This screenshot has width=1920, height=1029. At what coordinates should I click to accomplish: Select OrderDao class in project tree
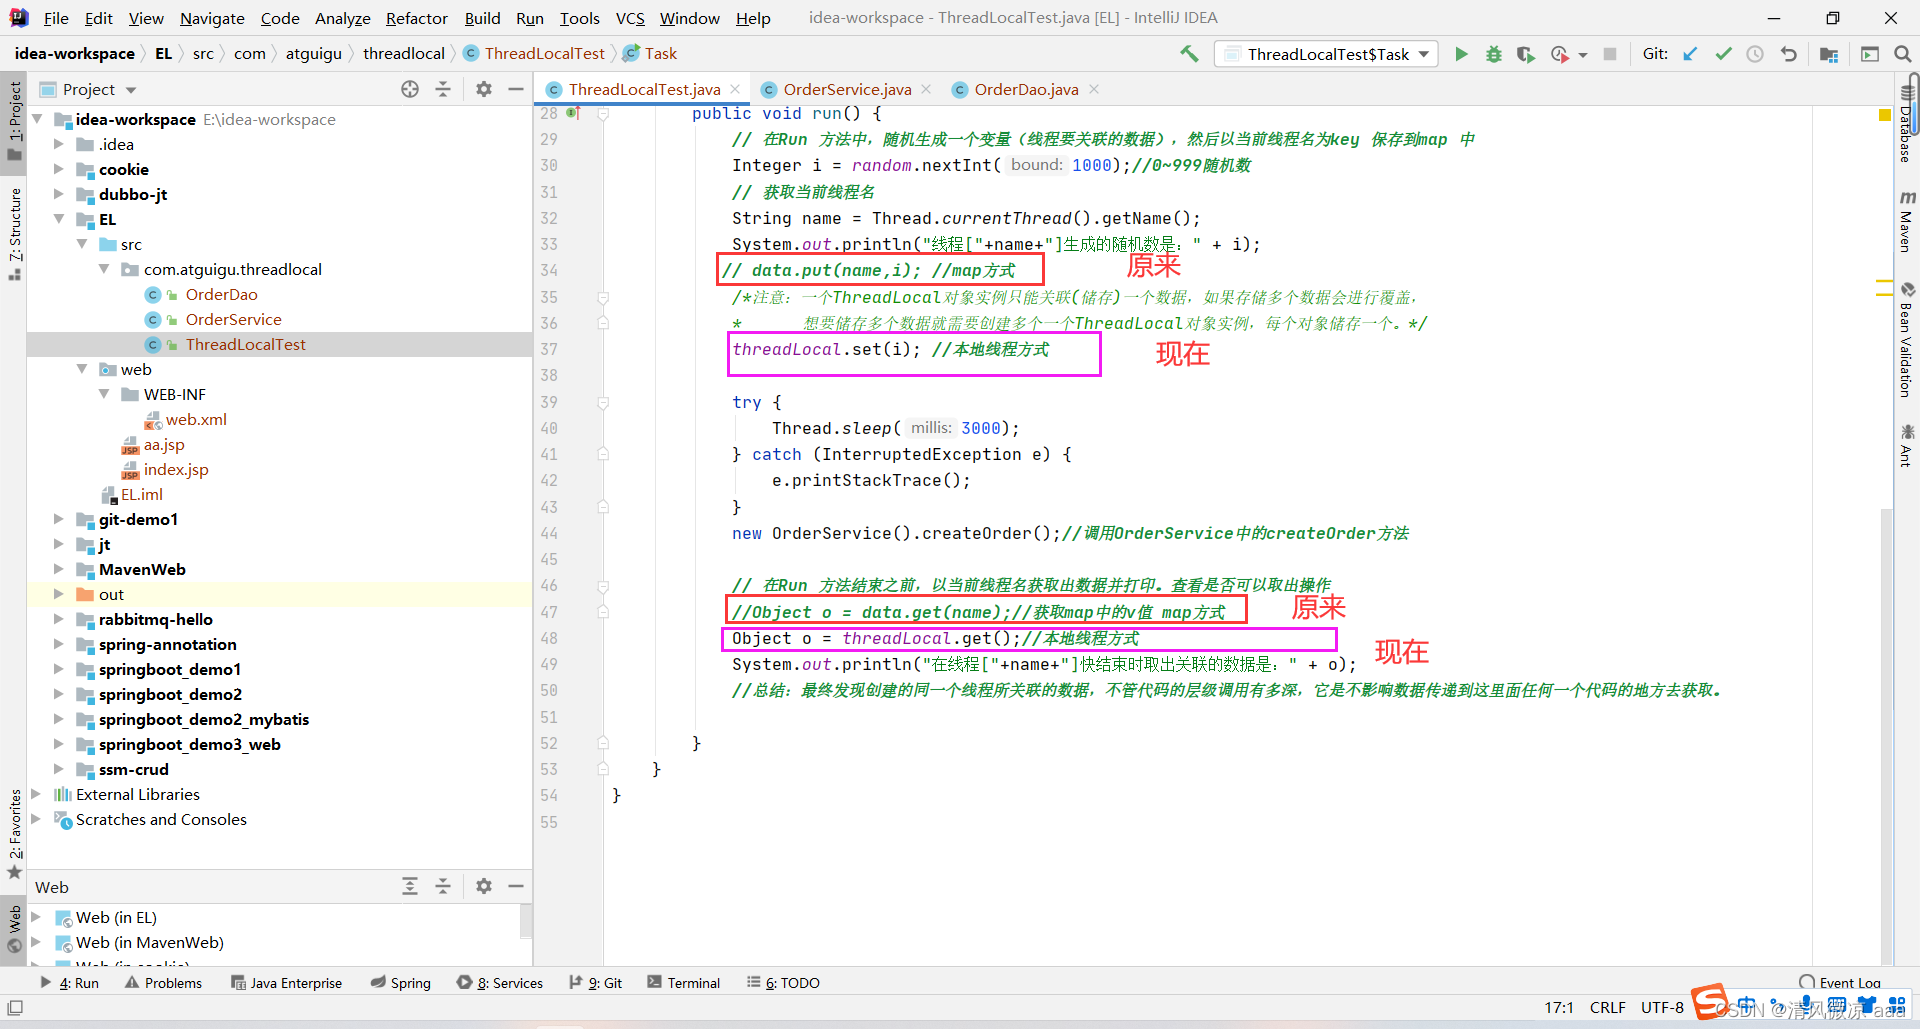(221, 294)
